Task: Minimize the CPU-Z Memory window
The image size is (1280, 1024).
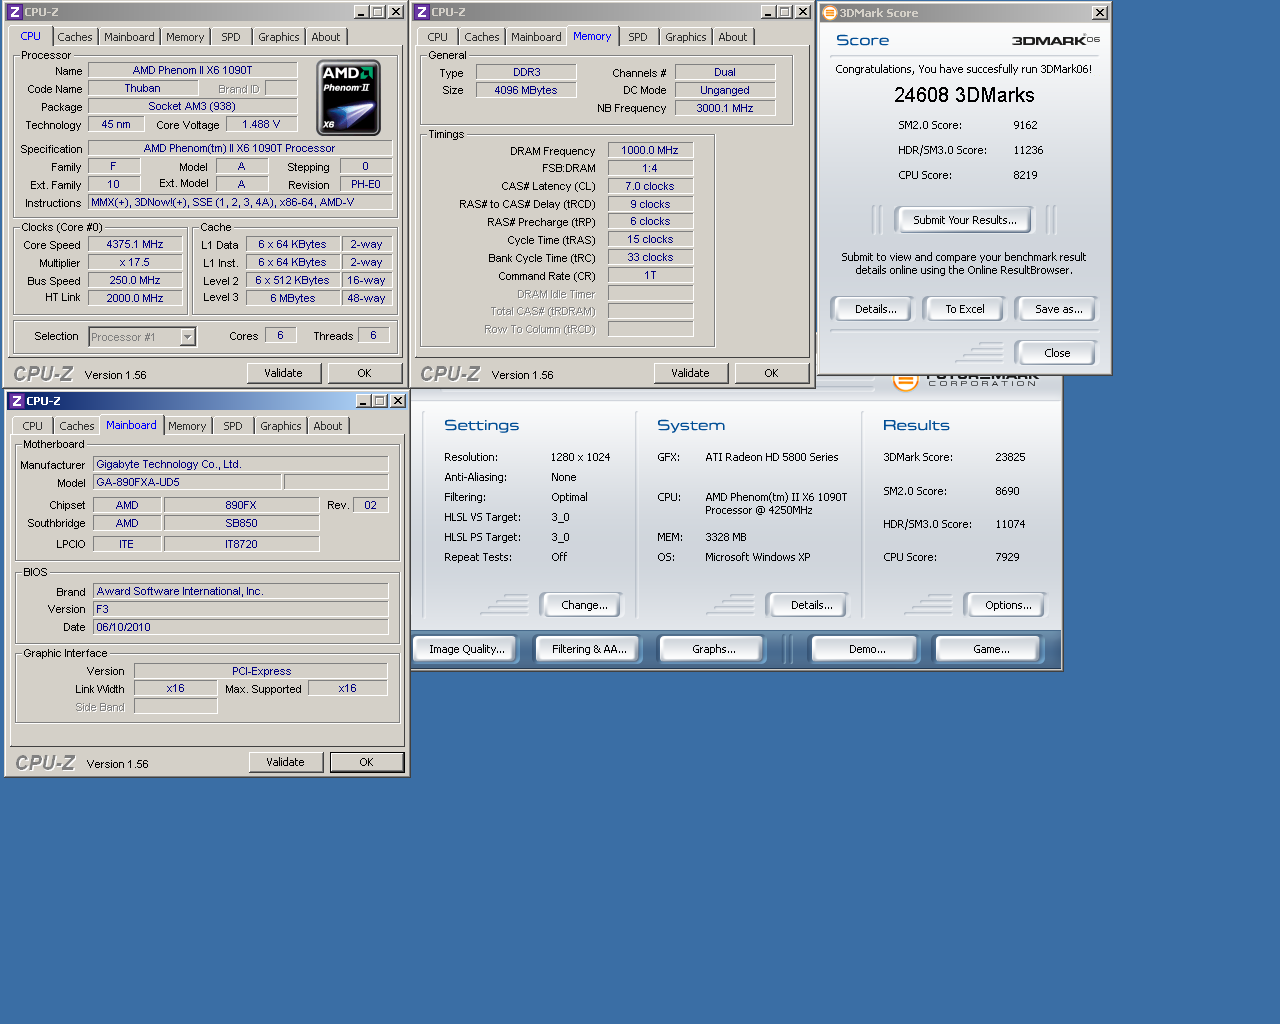Action: [767, 12]
